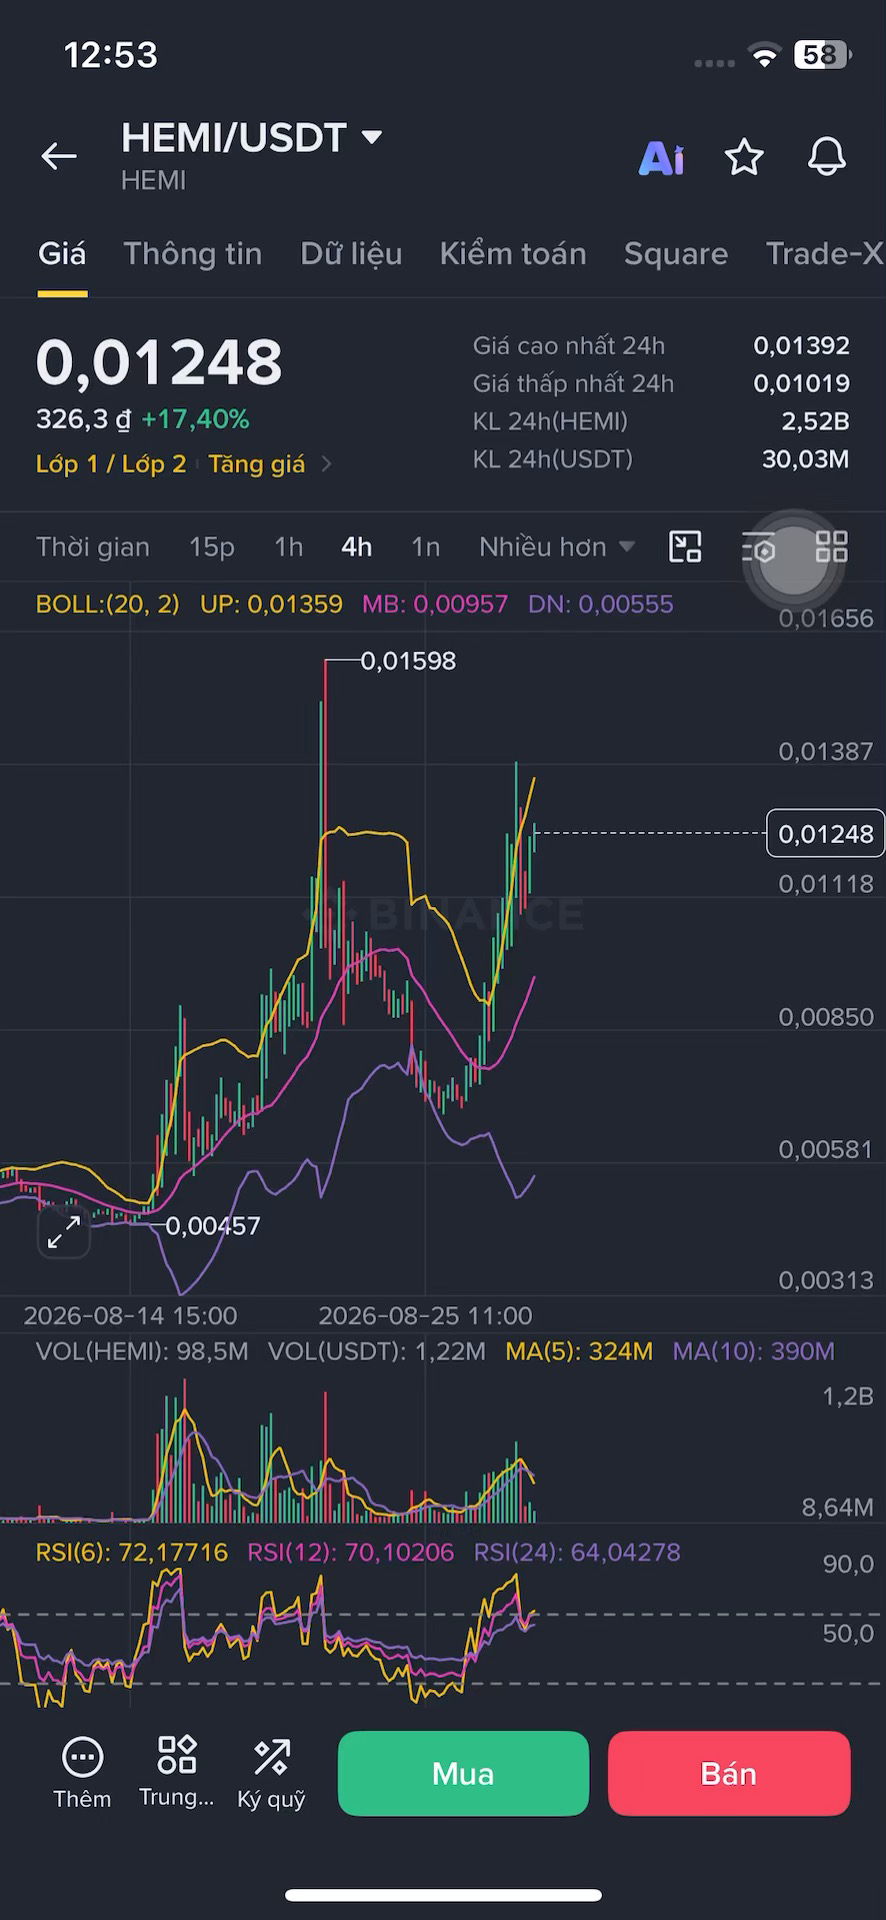Open the Kiểm toán tab
This screenshot has height=1920, width=886.
513,253
